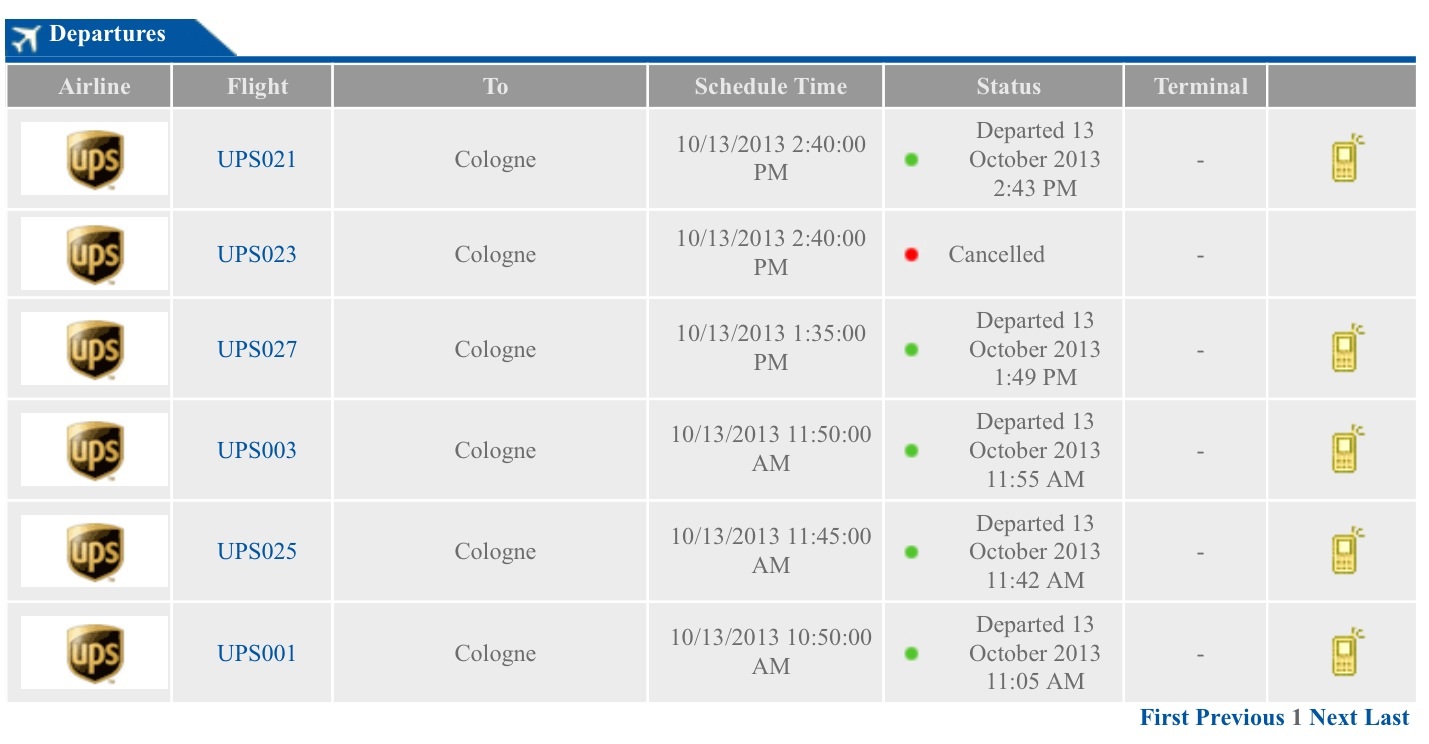Viewport: 1429px width, 744px height.
Task: Open flight UPS003 link
Action: point(257,450)
